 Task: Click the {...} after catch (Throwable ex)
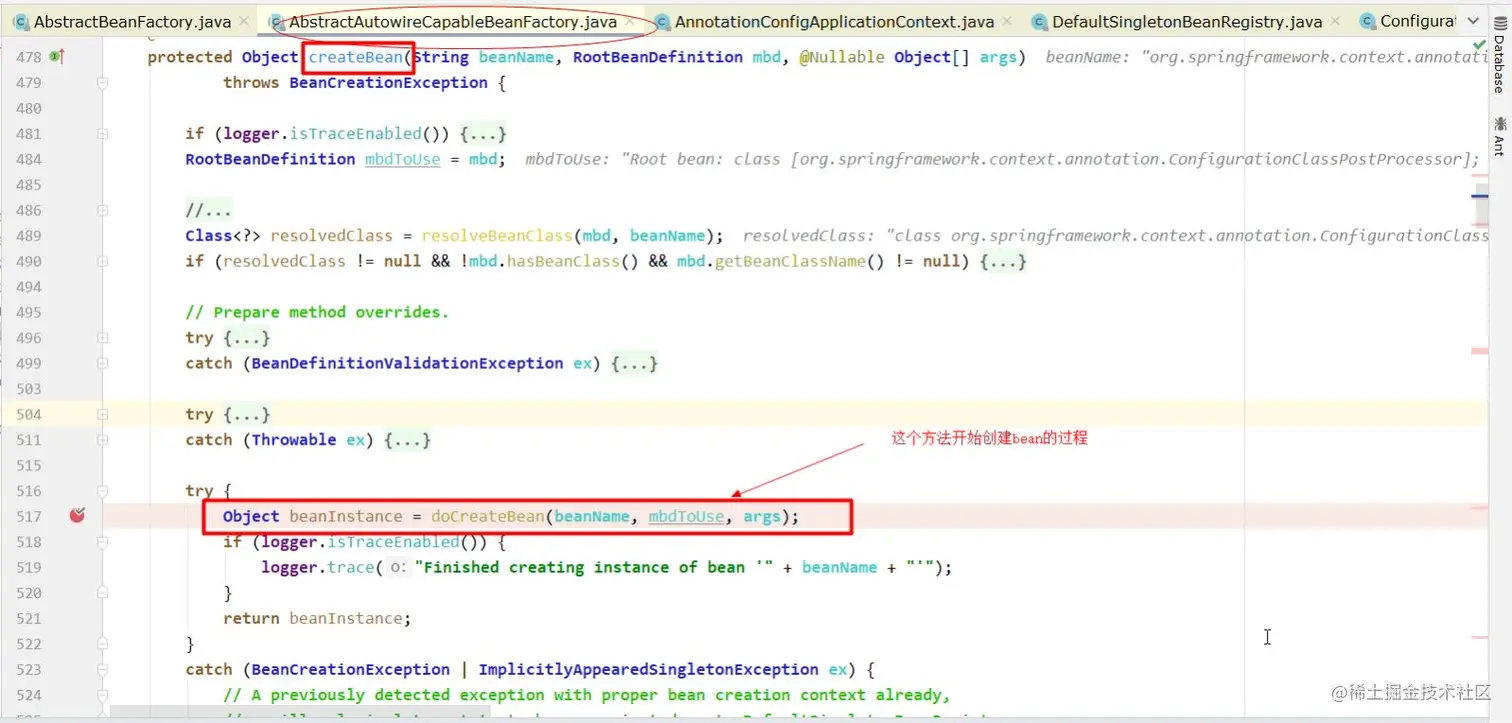407,440
